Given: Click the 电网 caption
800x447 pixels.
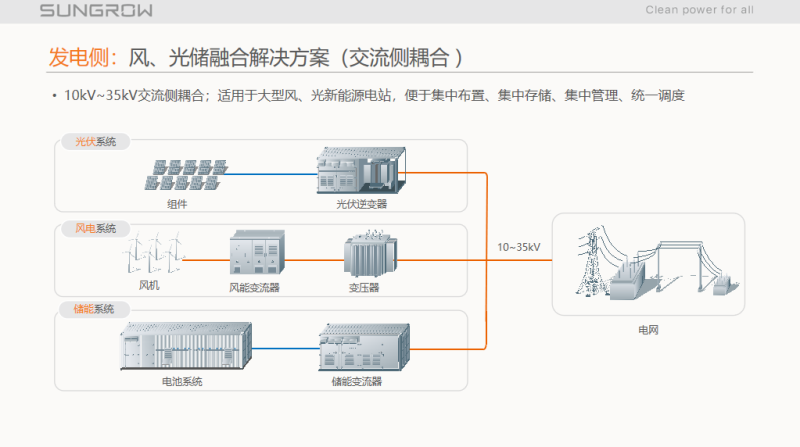Looking at the screenshot, I should 648,330.
